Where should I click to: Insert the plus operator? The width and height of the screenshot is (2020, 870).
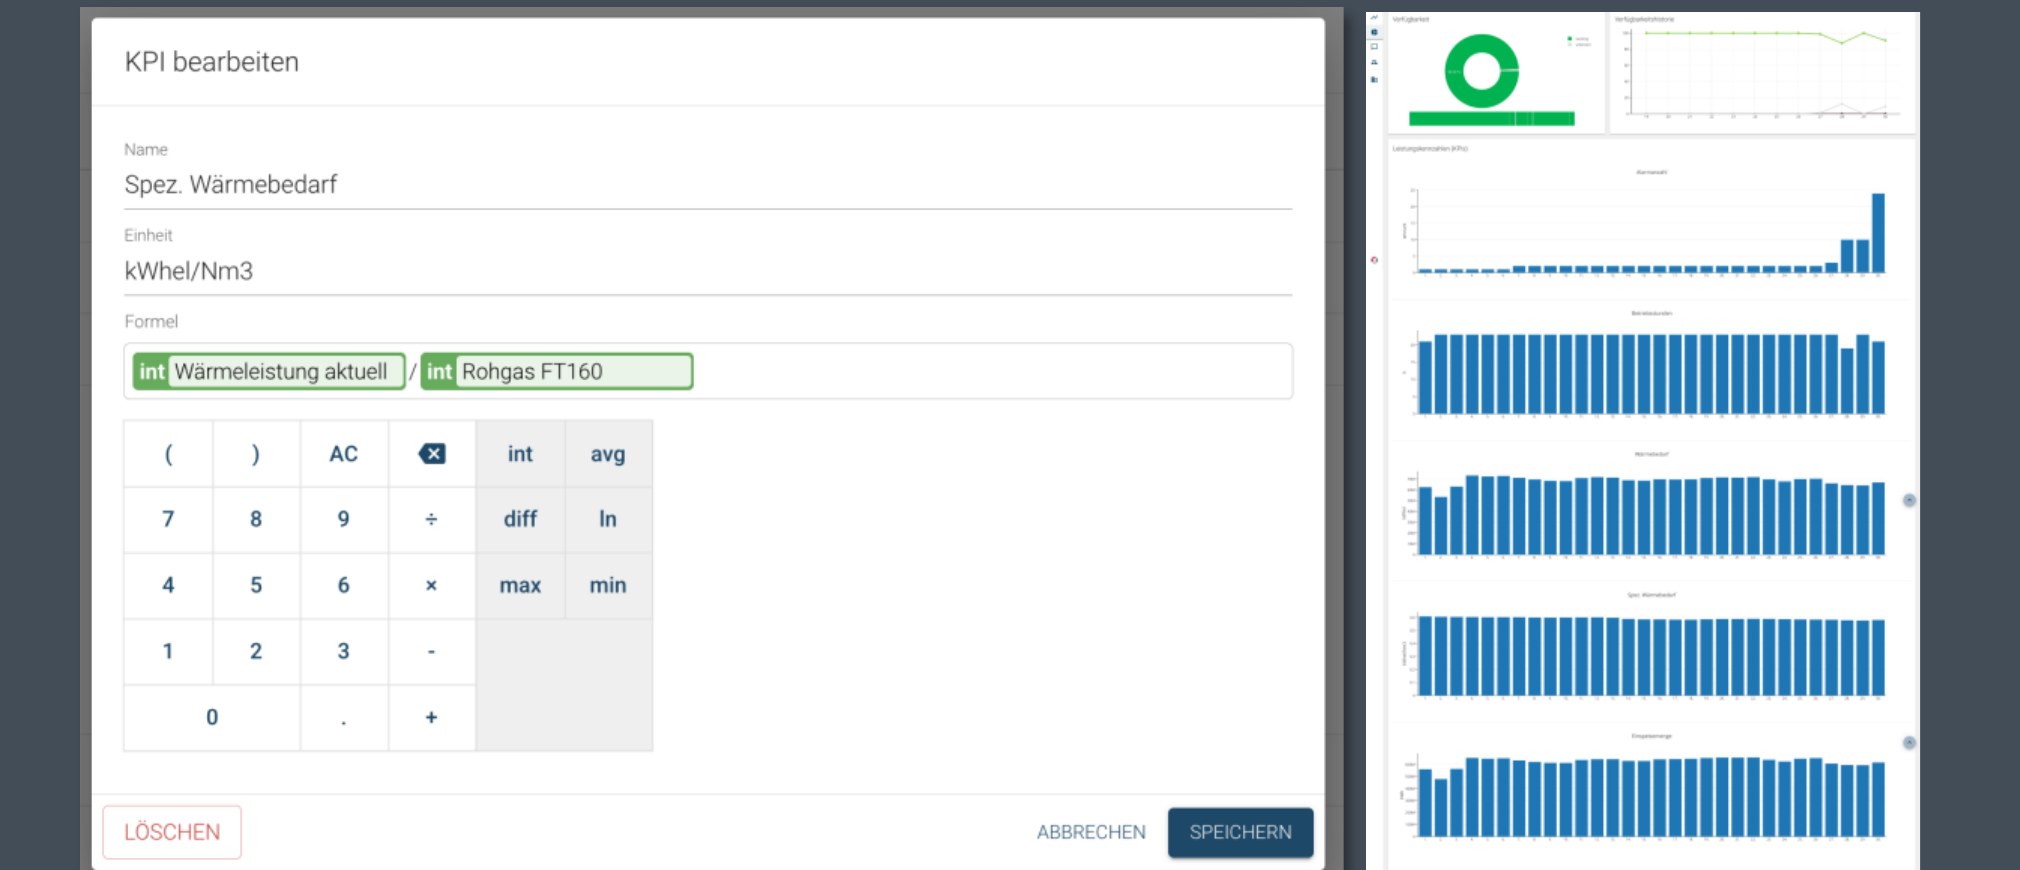point(431,717)
